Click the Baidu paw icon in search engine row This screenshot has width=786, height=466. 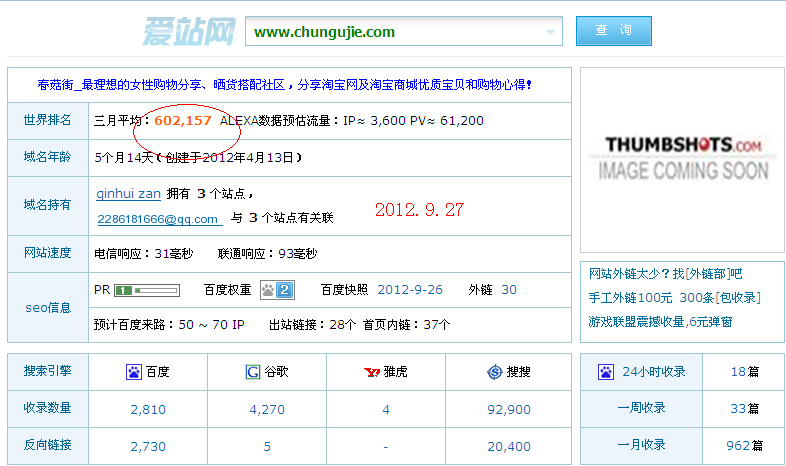(x=133, y=372)
